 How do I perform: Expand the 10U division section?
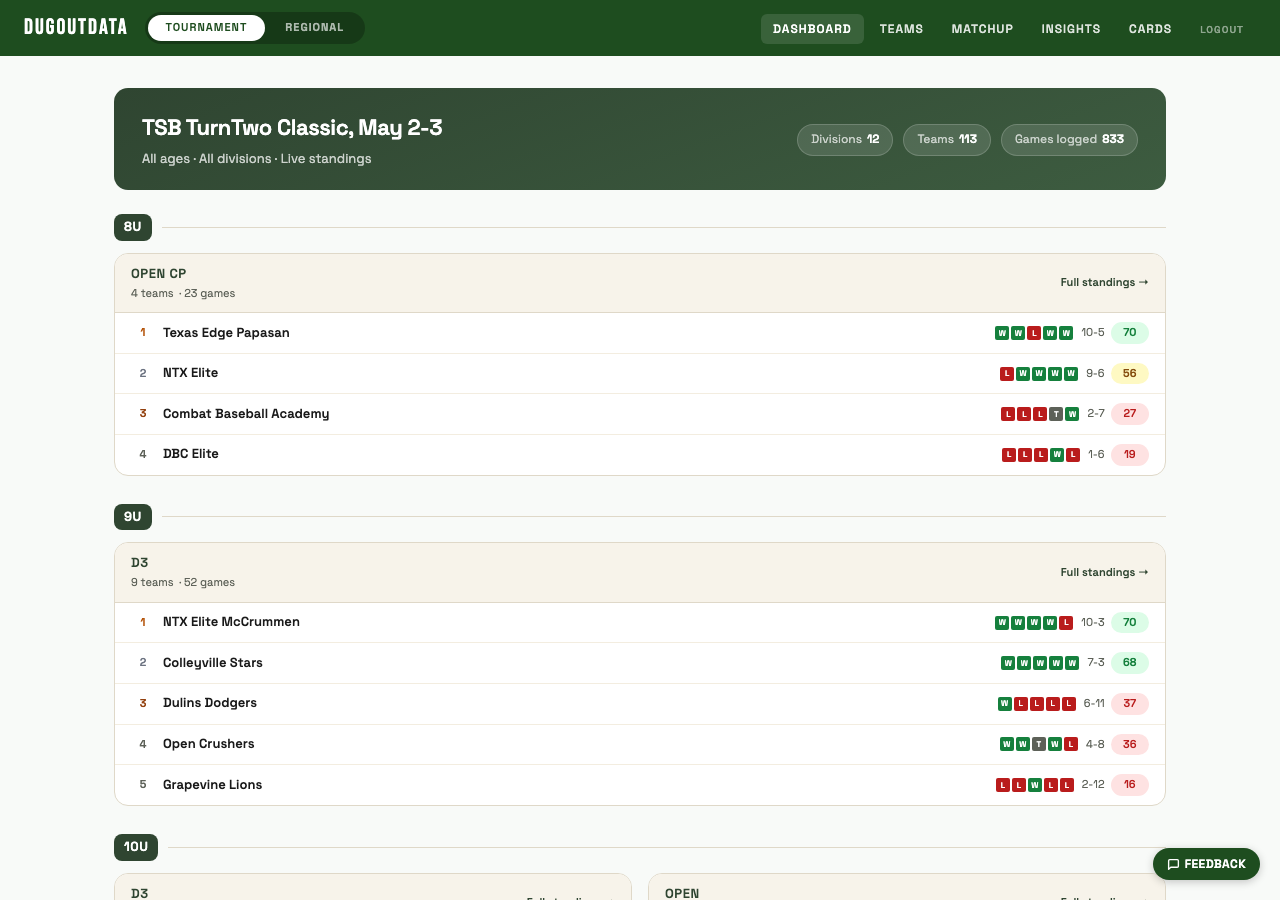[x=135, y=847]
